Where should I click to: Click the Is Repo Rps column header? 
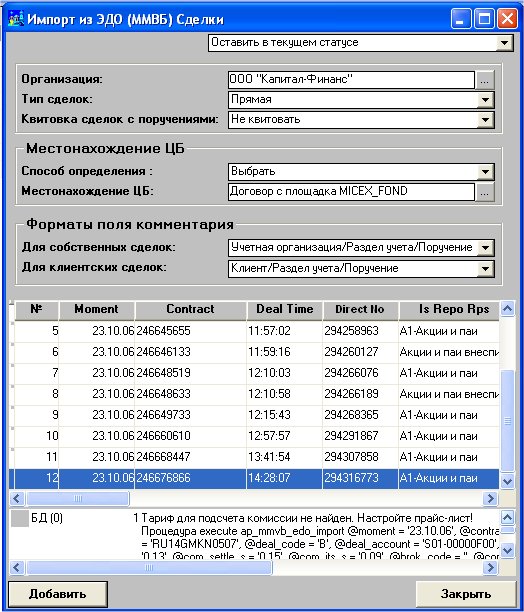[x=449, y=310]
